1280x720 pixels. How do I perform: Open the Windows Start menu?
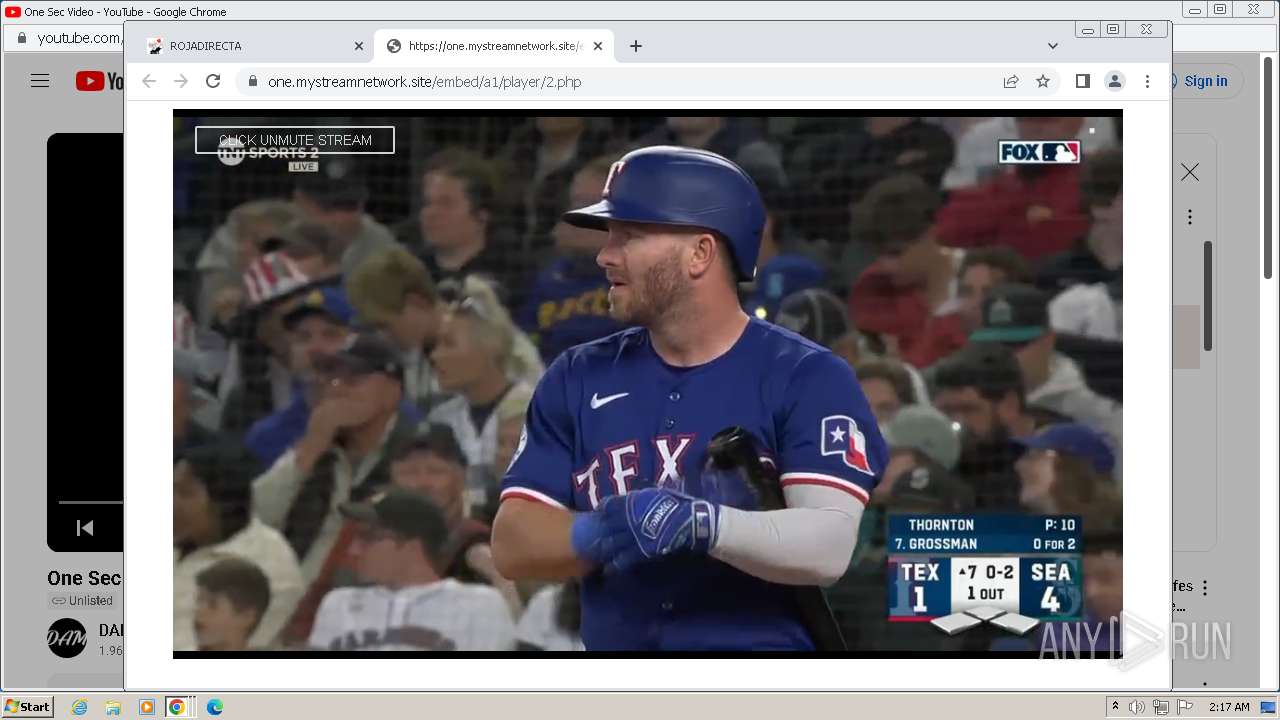click(x=28, y=706)
